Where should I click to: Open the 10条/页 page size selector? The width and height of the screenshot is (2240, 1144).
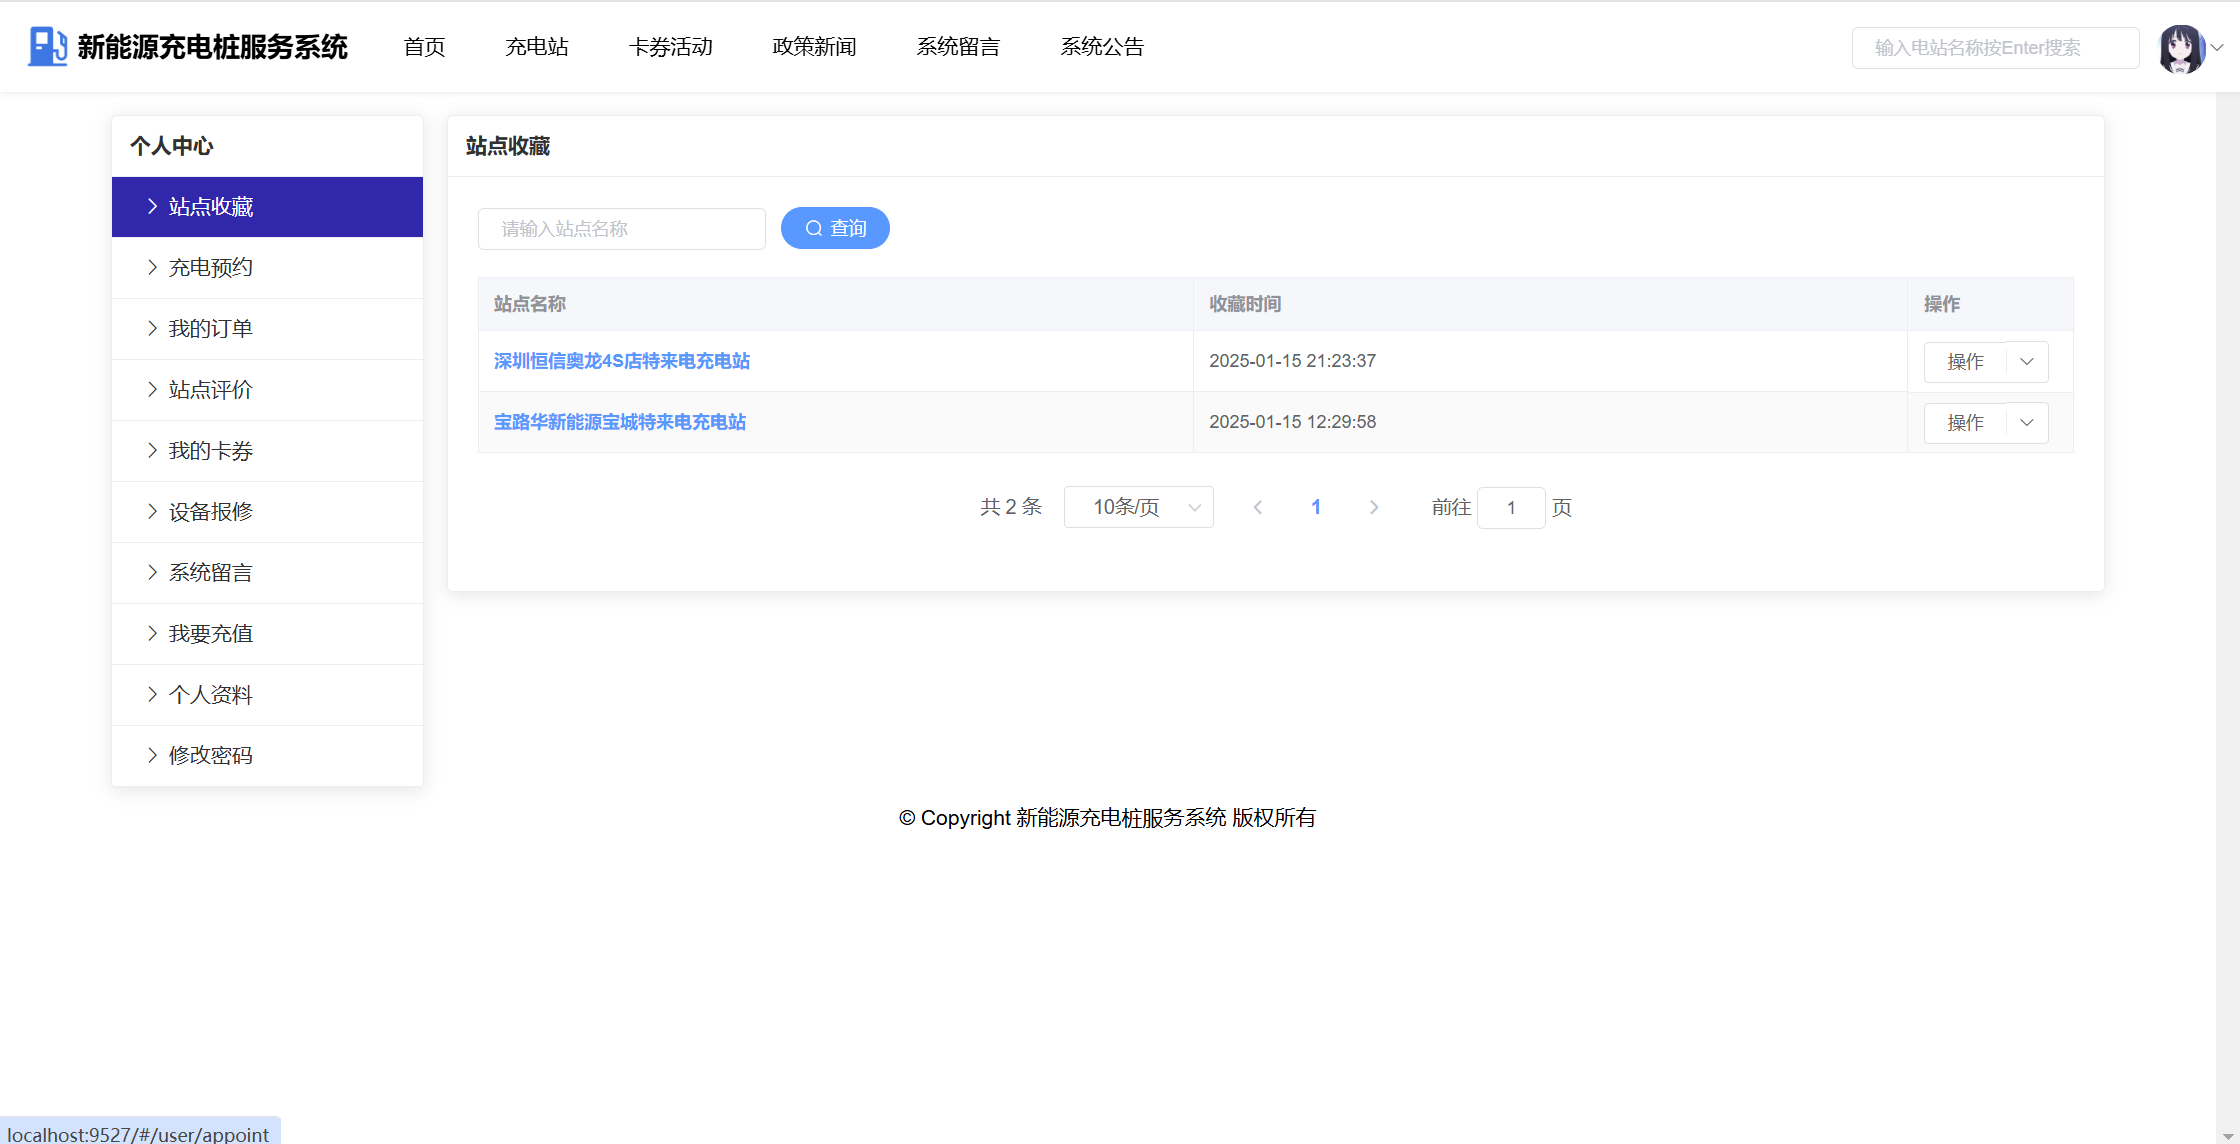pos(1138,508)
